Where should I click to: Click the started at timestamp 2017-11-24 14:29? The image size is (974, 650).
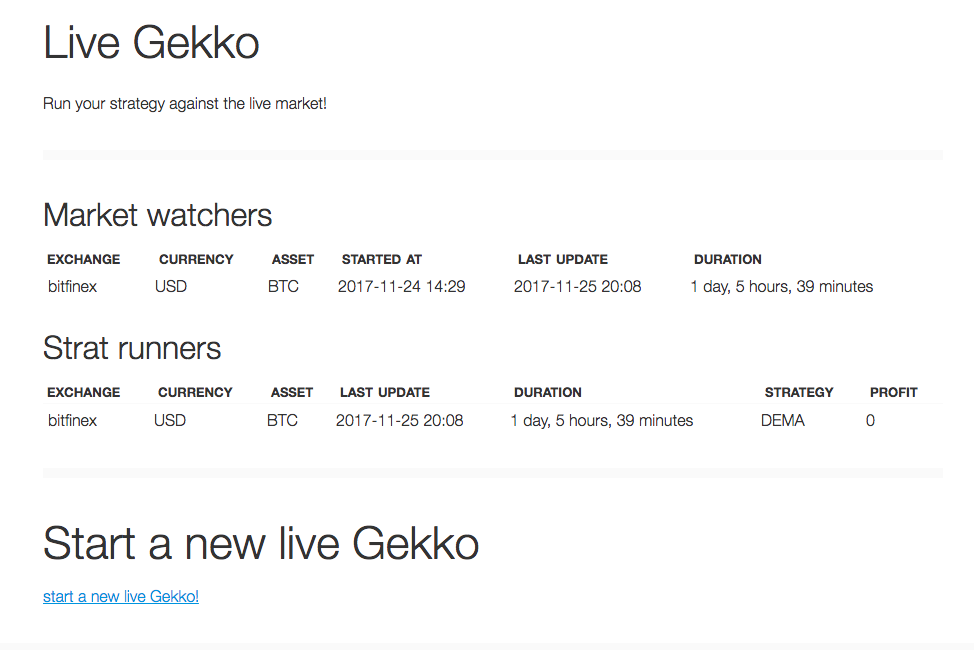[x=401, y=286]
